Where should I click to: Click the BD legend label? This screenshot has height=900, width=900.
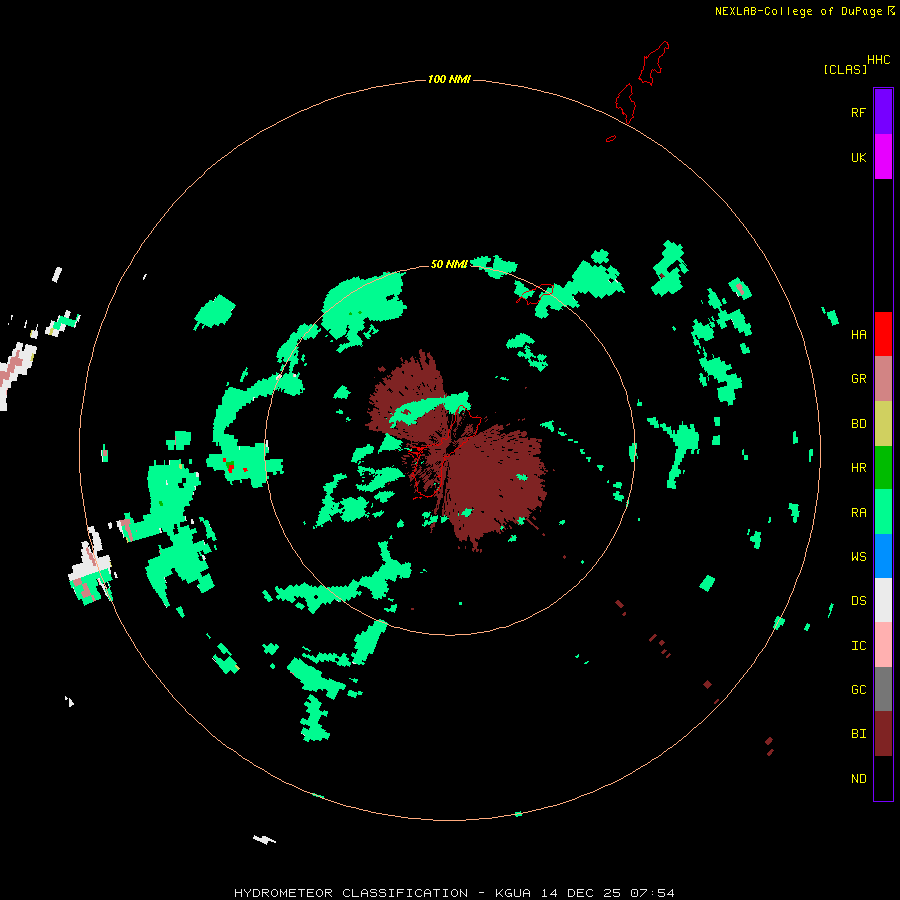[858, 424]
